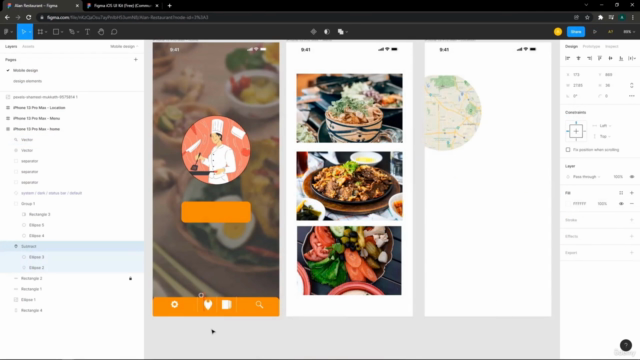Image resolution: width=640 pixels, height=360 pixels.
Task: Reload the browser page
Action: point(29,18)
